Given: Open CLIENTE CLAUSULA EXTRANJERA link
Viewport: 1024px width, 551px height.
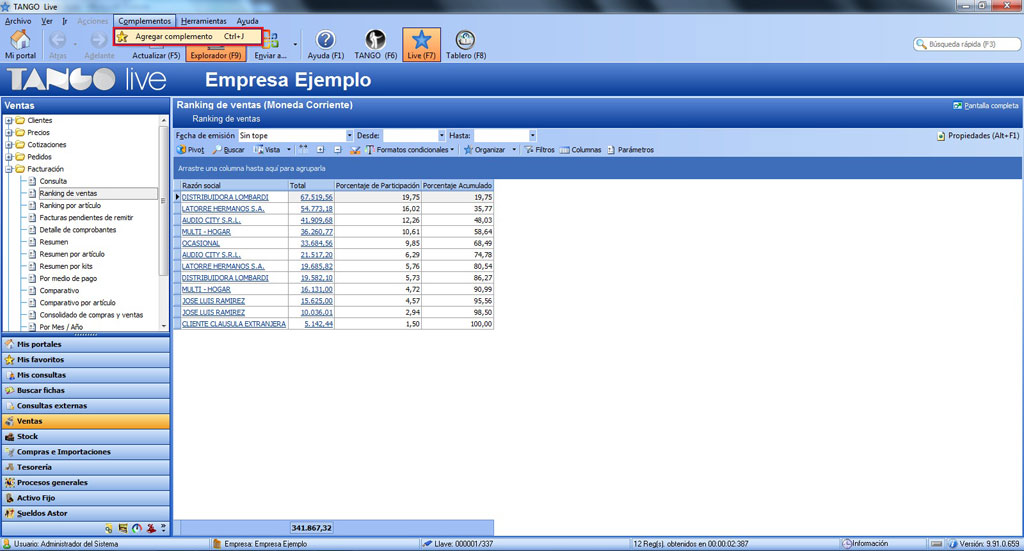Looking at the screenshot, I should 234,324.
